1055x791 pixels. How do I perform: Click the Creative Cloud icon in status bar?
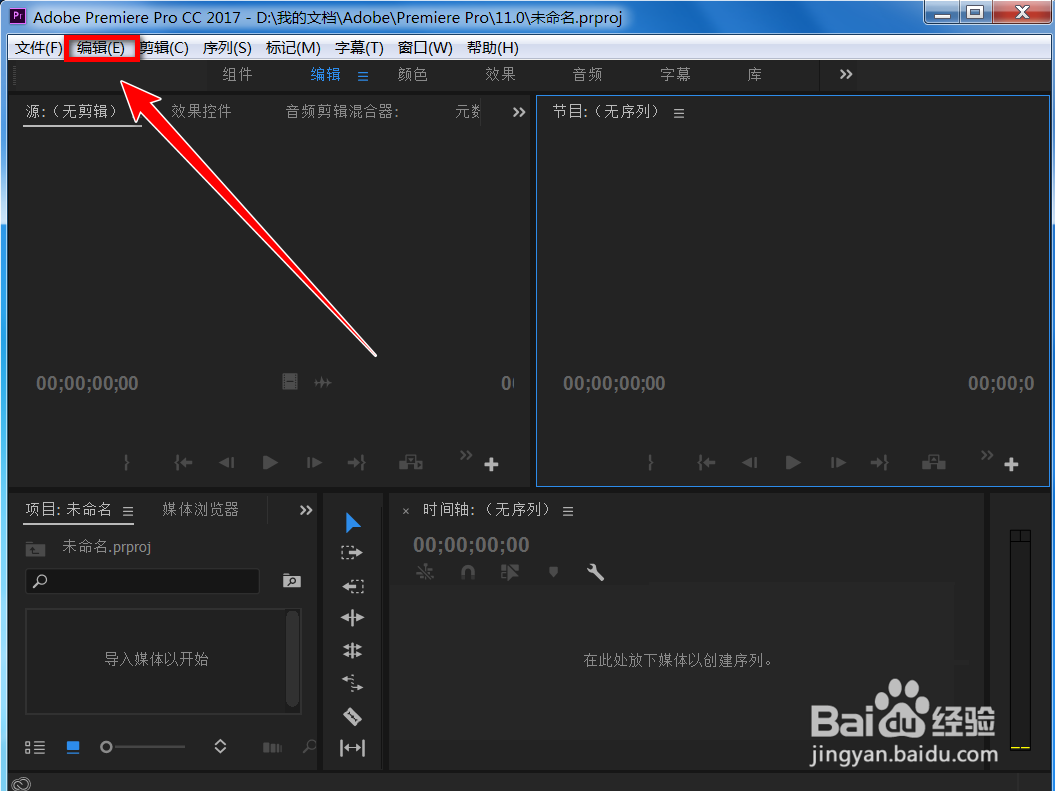tap(22, 784)
